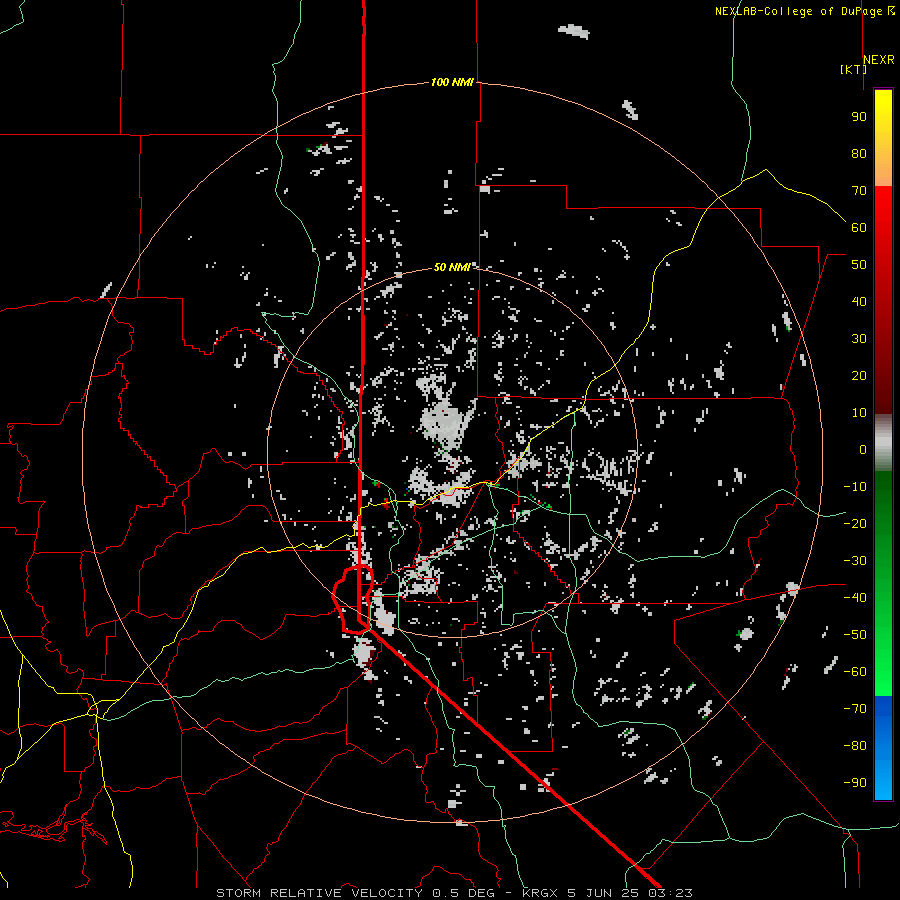900x900 pixels.
Task: Click the 90 value on velocity scale
Action: [859, 117]
